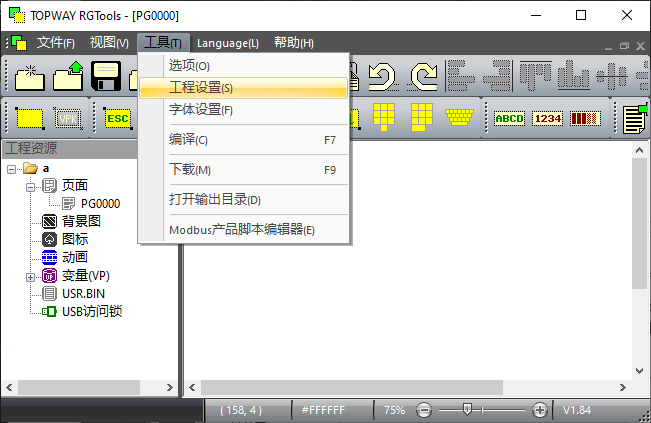
Task: Click the 75% zoom value
Action: click(394, 411)
